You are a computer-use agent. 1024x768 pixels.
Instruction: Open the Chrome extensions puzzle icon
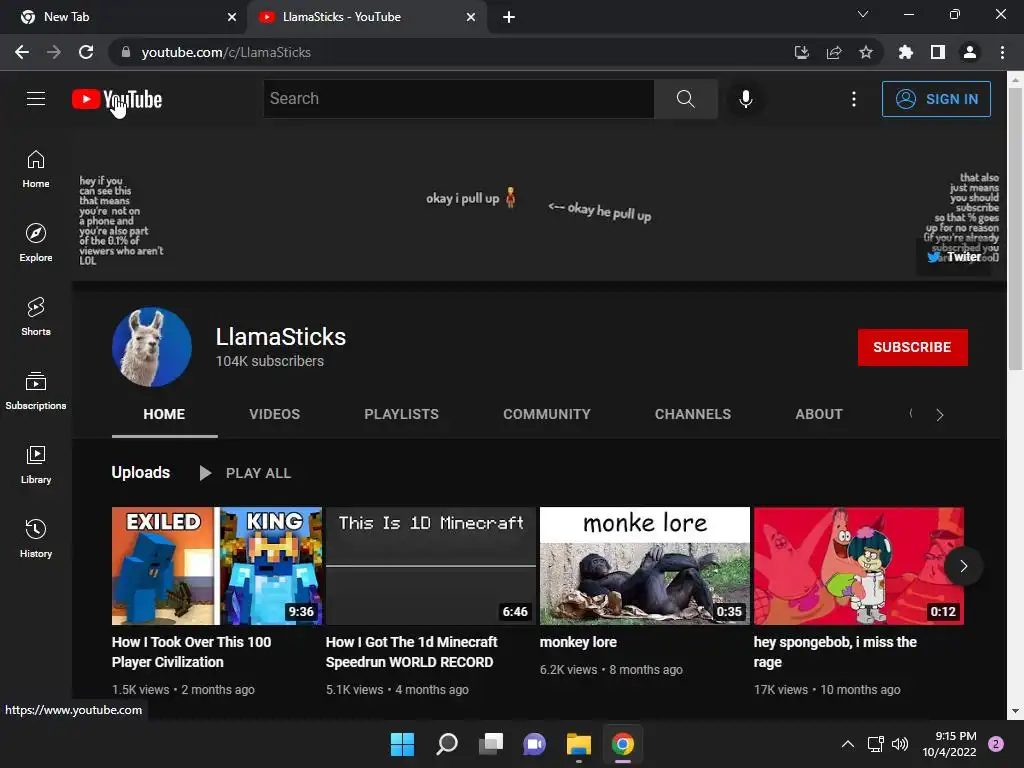pyautogui.click(x=905, y=52)
